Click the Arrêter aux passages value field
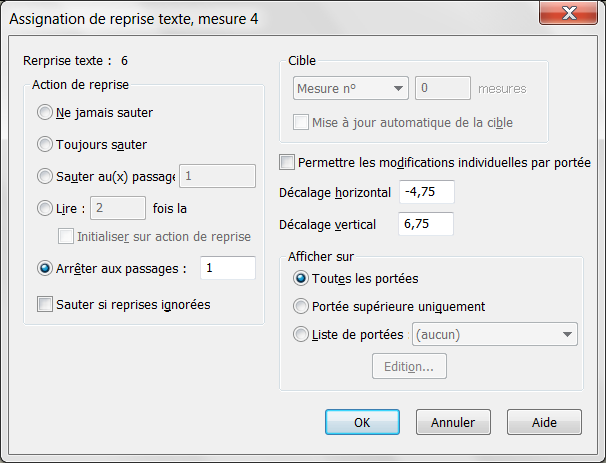This screenshot has width=606, height=463. point(226,268)
